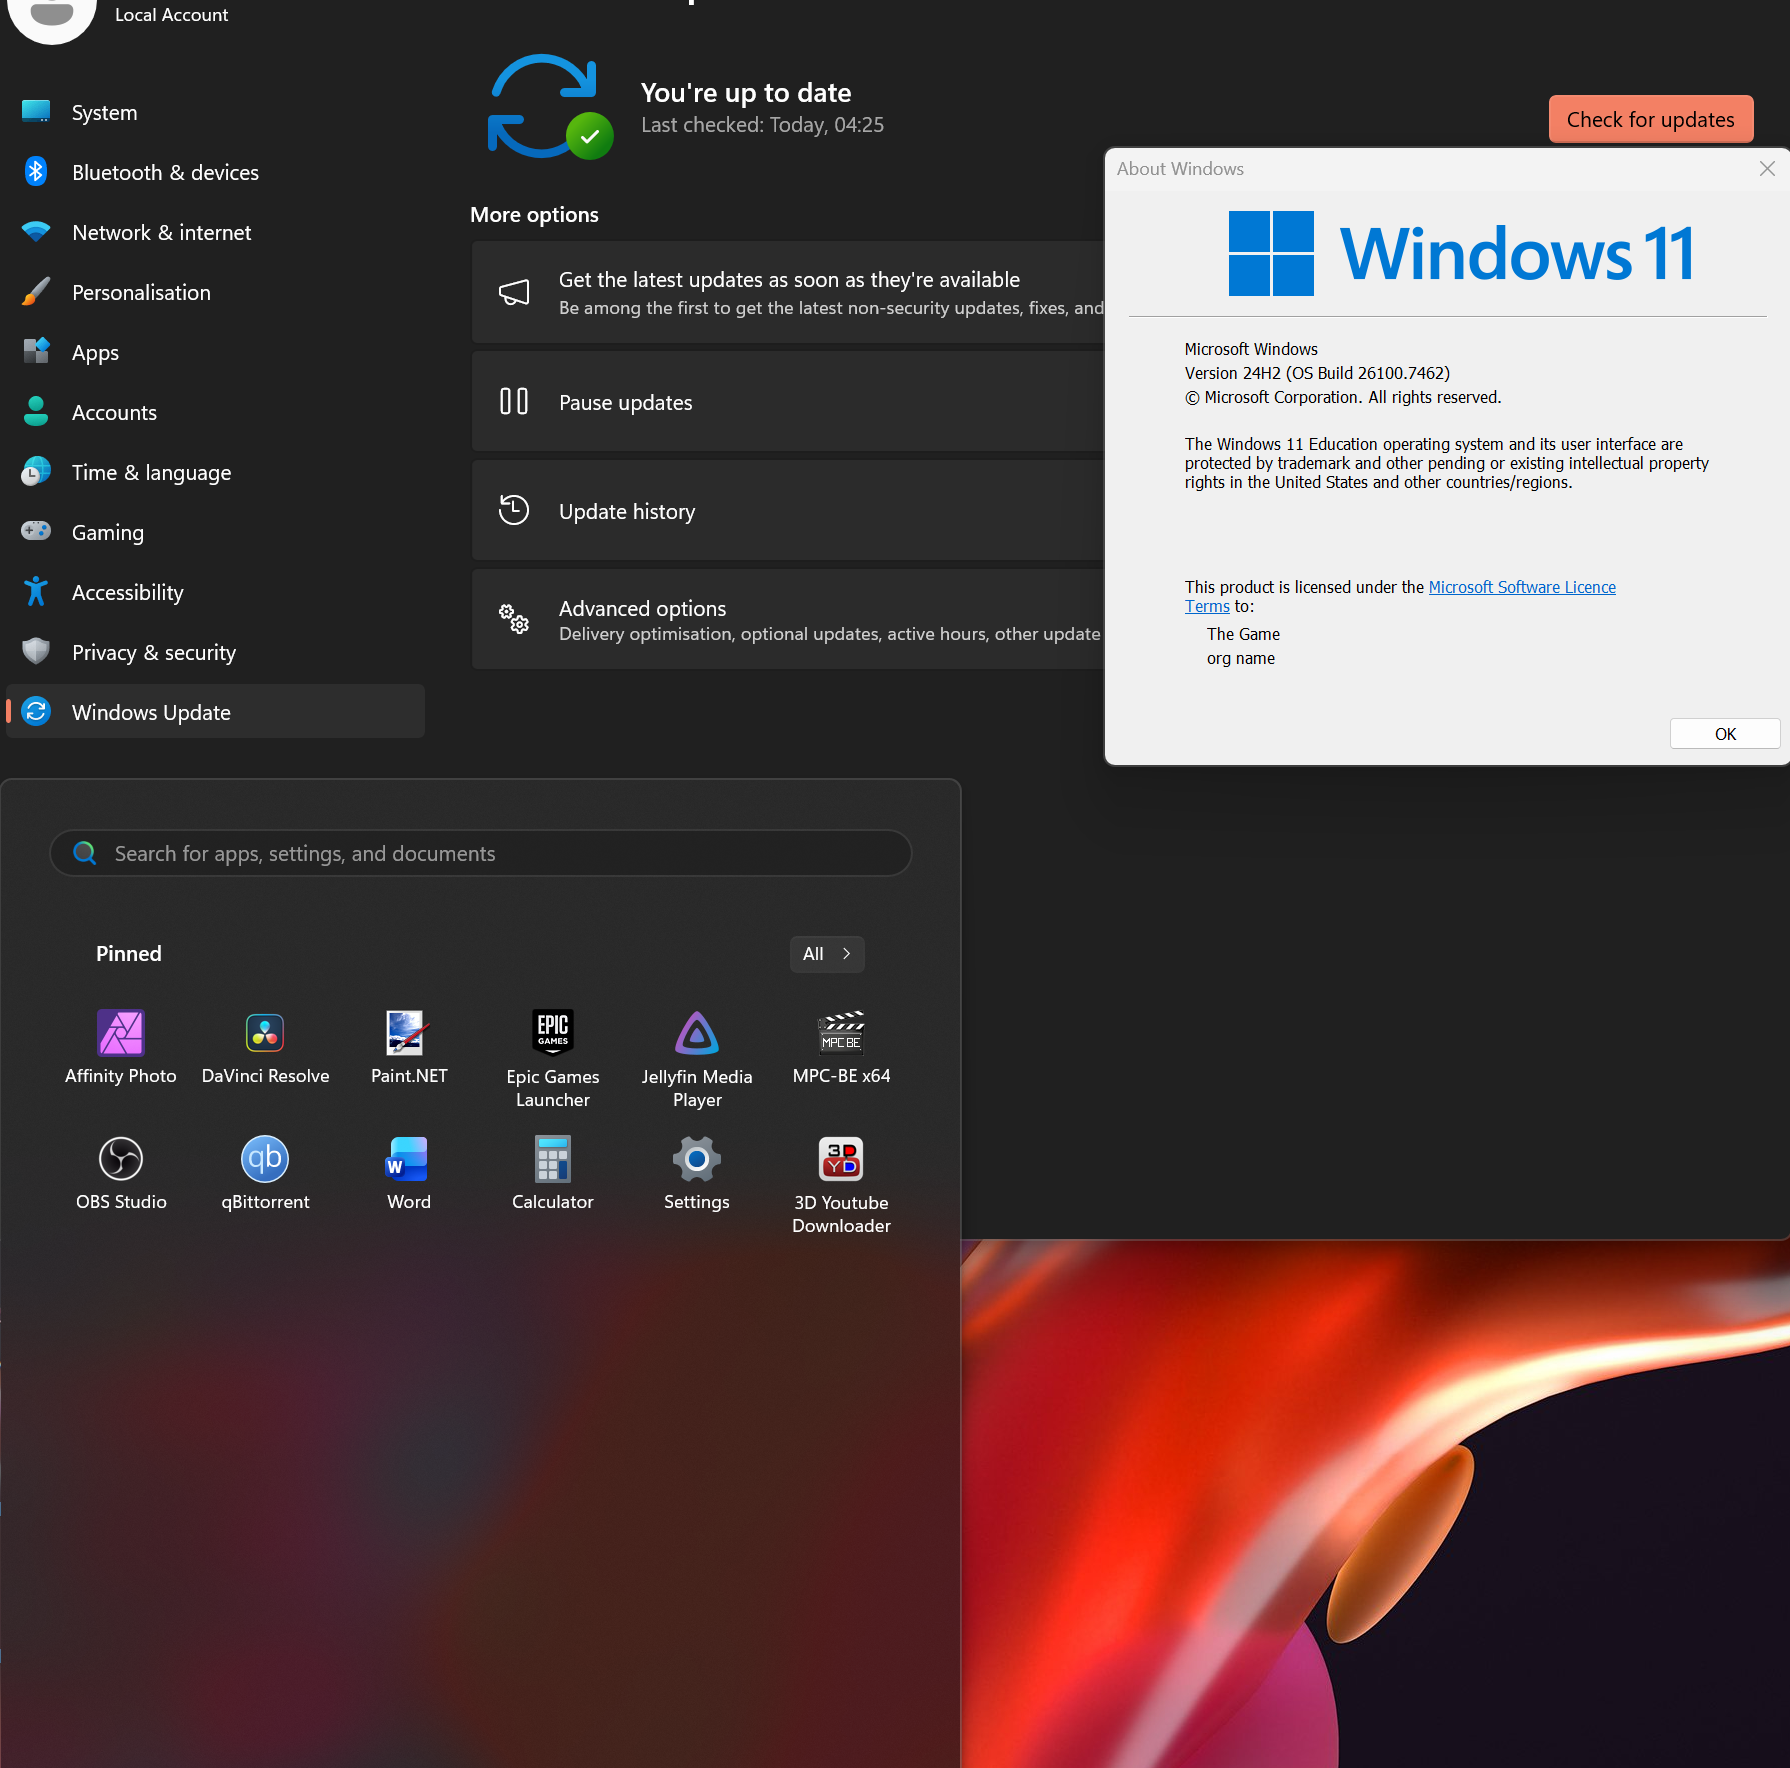Click the Personalisation paintbrush icon

36,292
